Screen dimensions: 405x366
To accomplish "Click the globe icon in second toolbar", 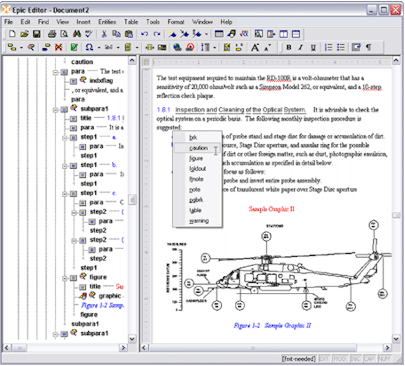I will coord(177,47).
